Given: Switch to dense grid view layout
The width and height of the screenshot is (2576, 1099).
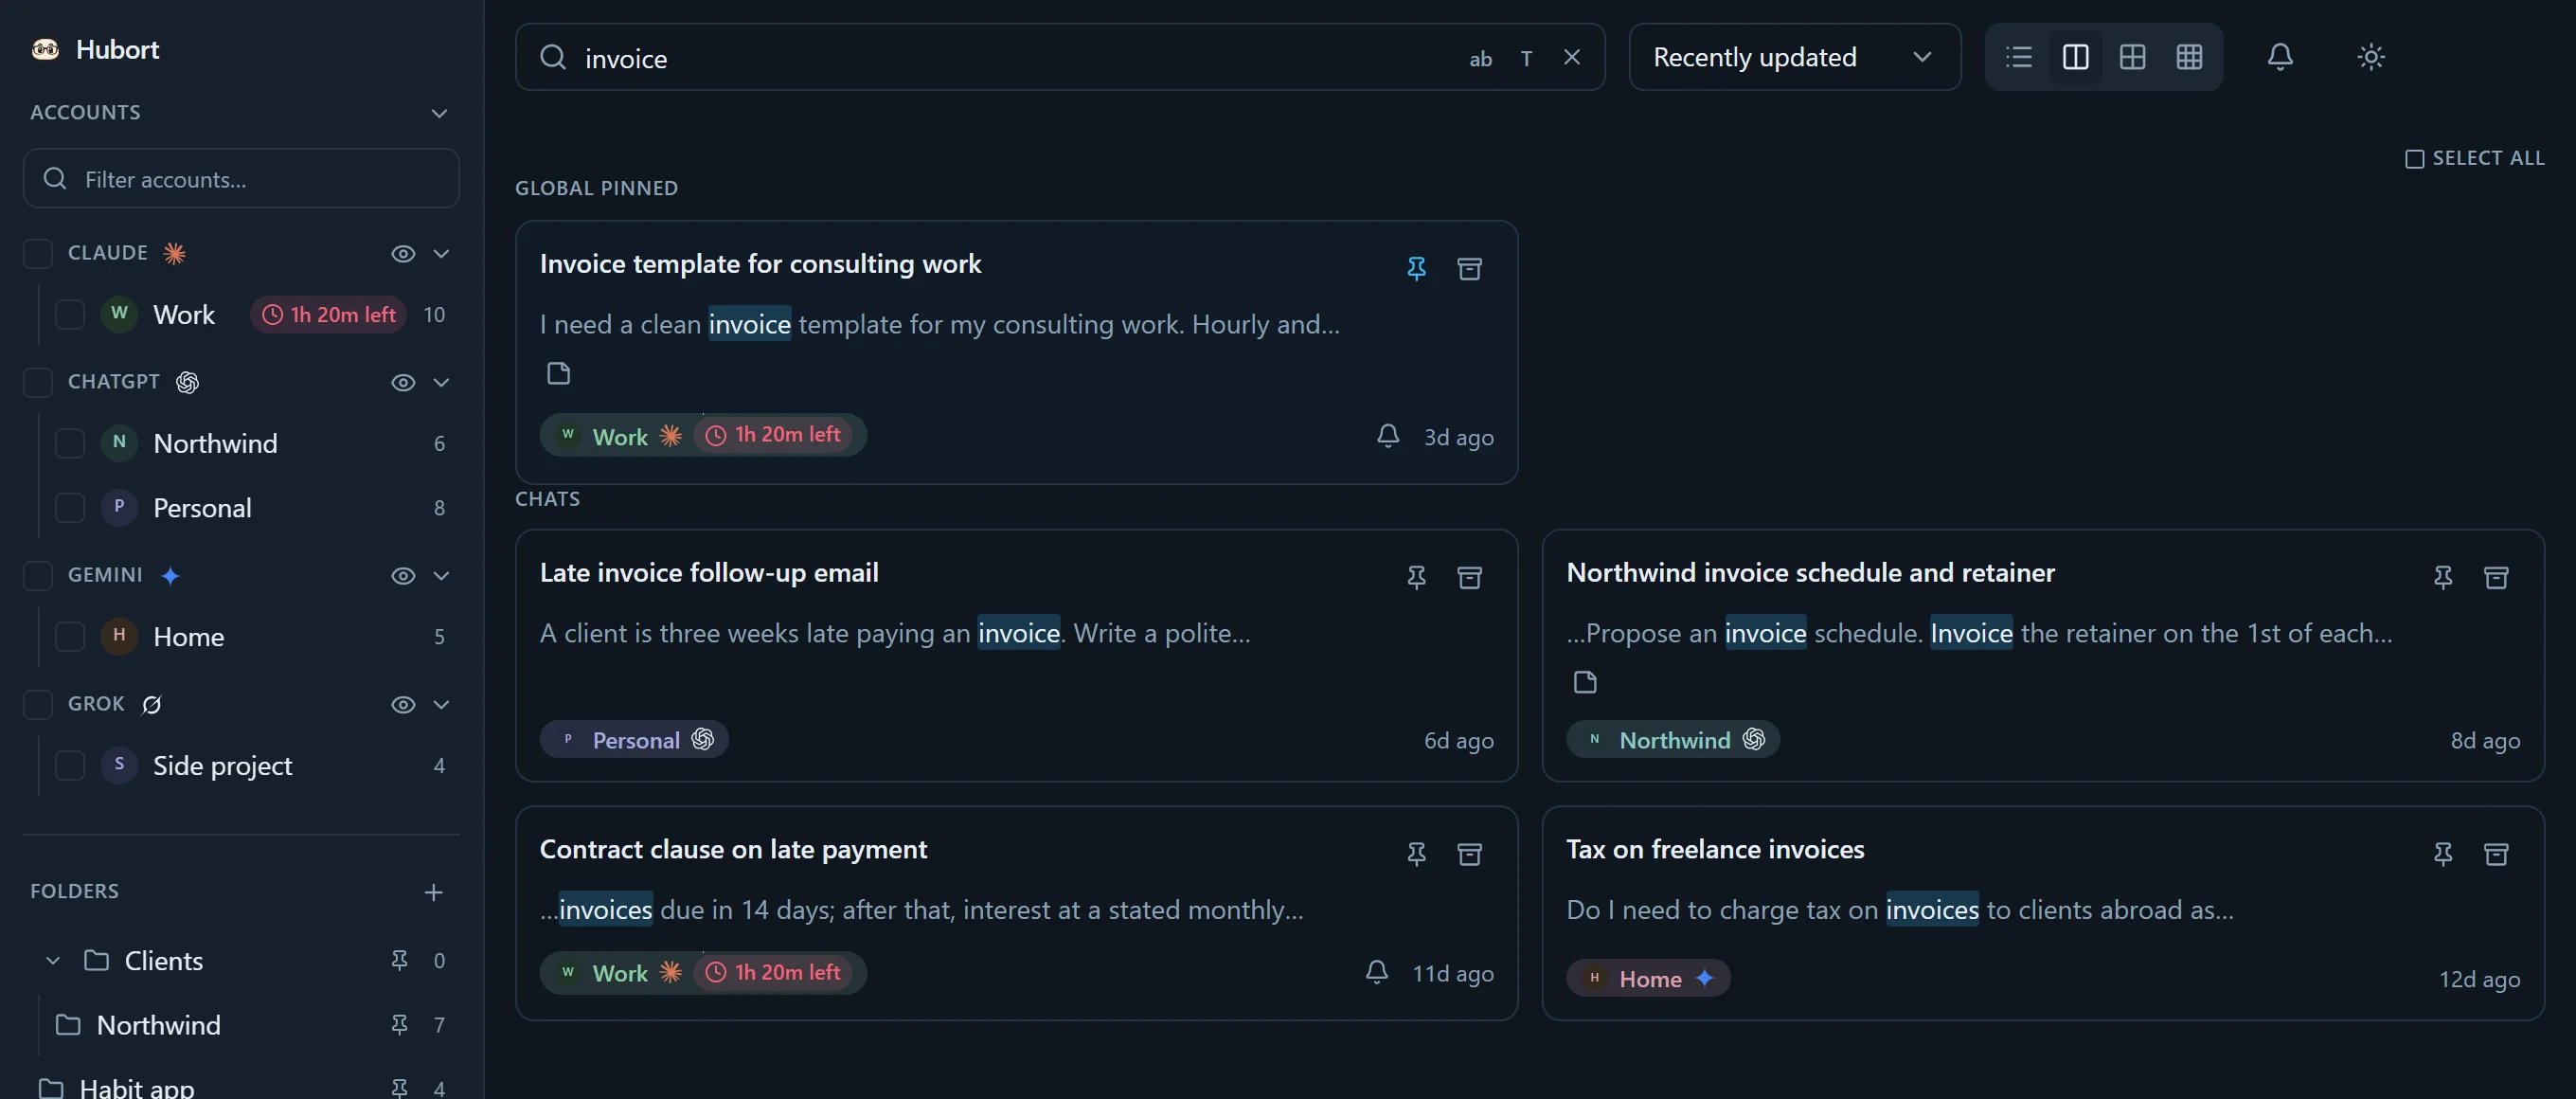Looking at the screenshot, I should click(x=2189, y=57).
